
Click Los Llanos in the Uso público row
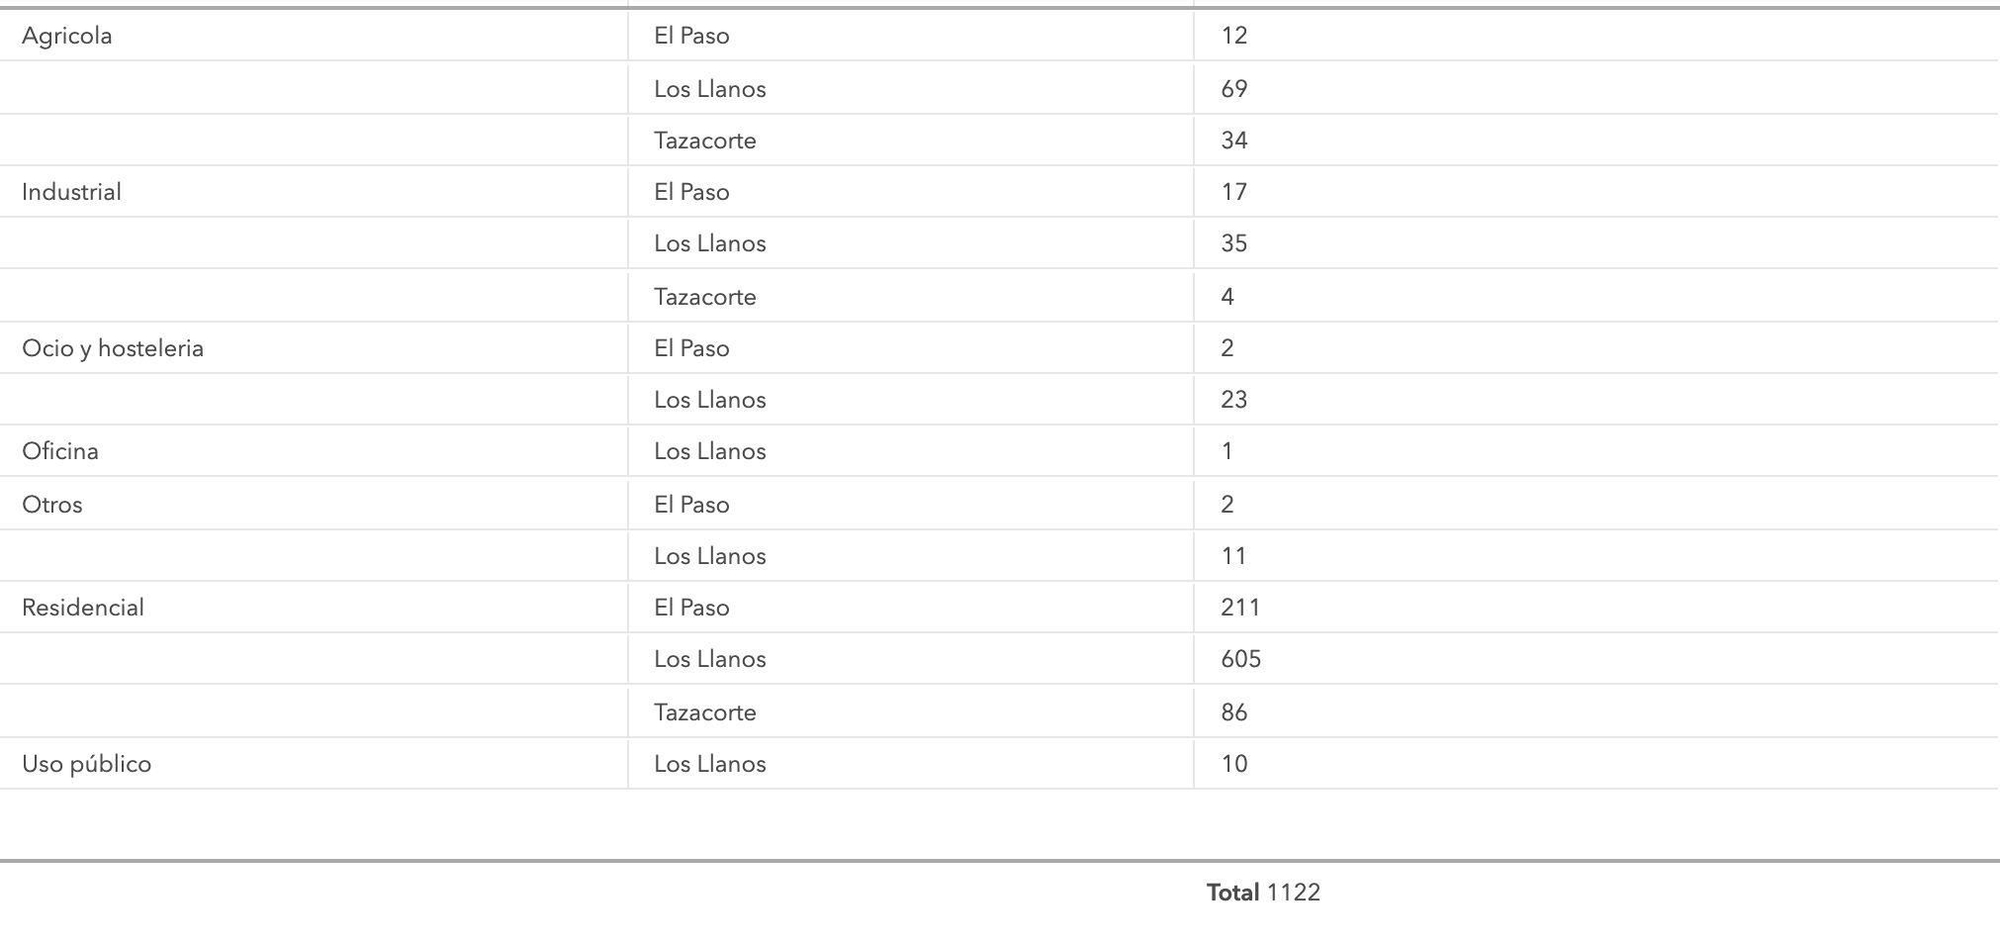click(x=710, y=764)
